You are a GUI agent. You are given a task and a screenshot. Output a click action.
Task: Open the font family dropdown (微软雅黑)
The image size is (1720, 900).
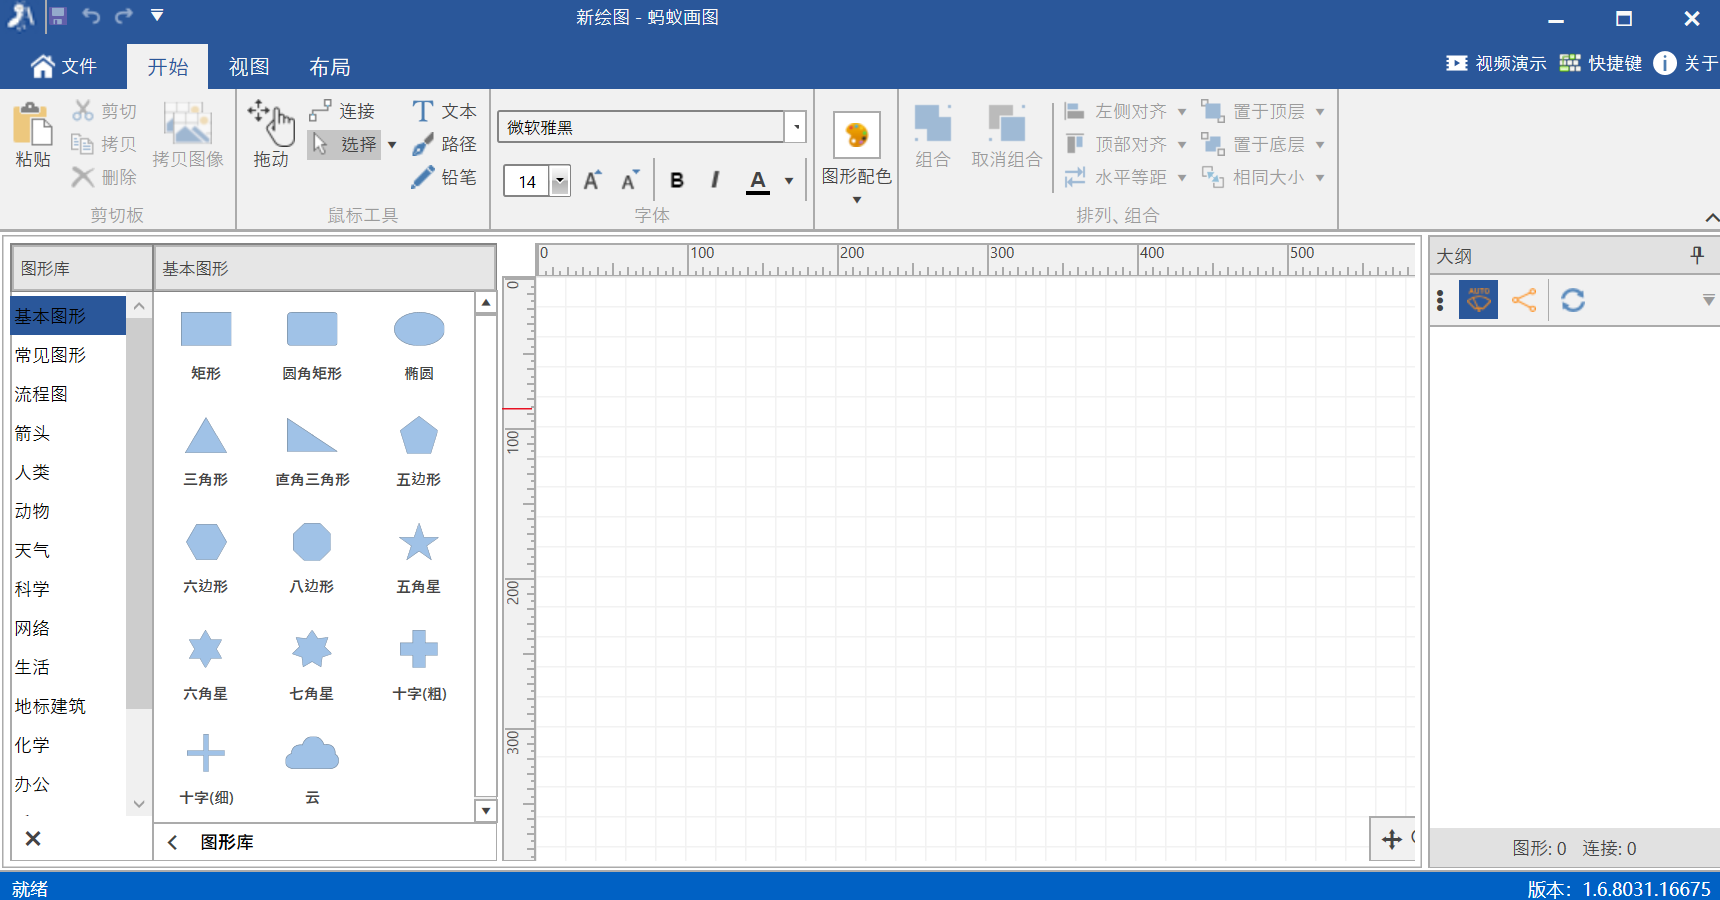pos(796,127)
